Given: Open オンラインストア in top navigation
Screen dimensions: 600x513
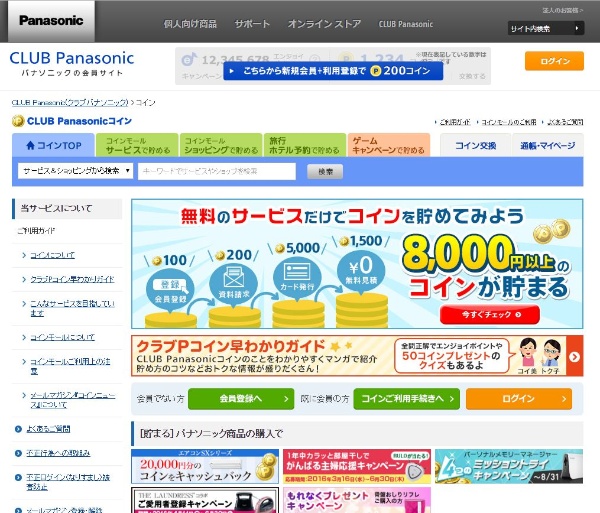Looking at the screenshot, I should tap(324, 24).
